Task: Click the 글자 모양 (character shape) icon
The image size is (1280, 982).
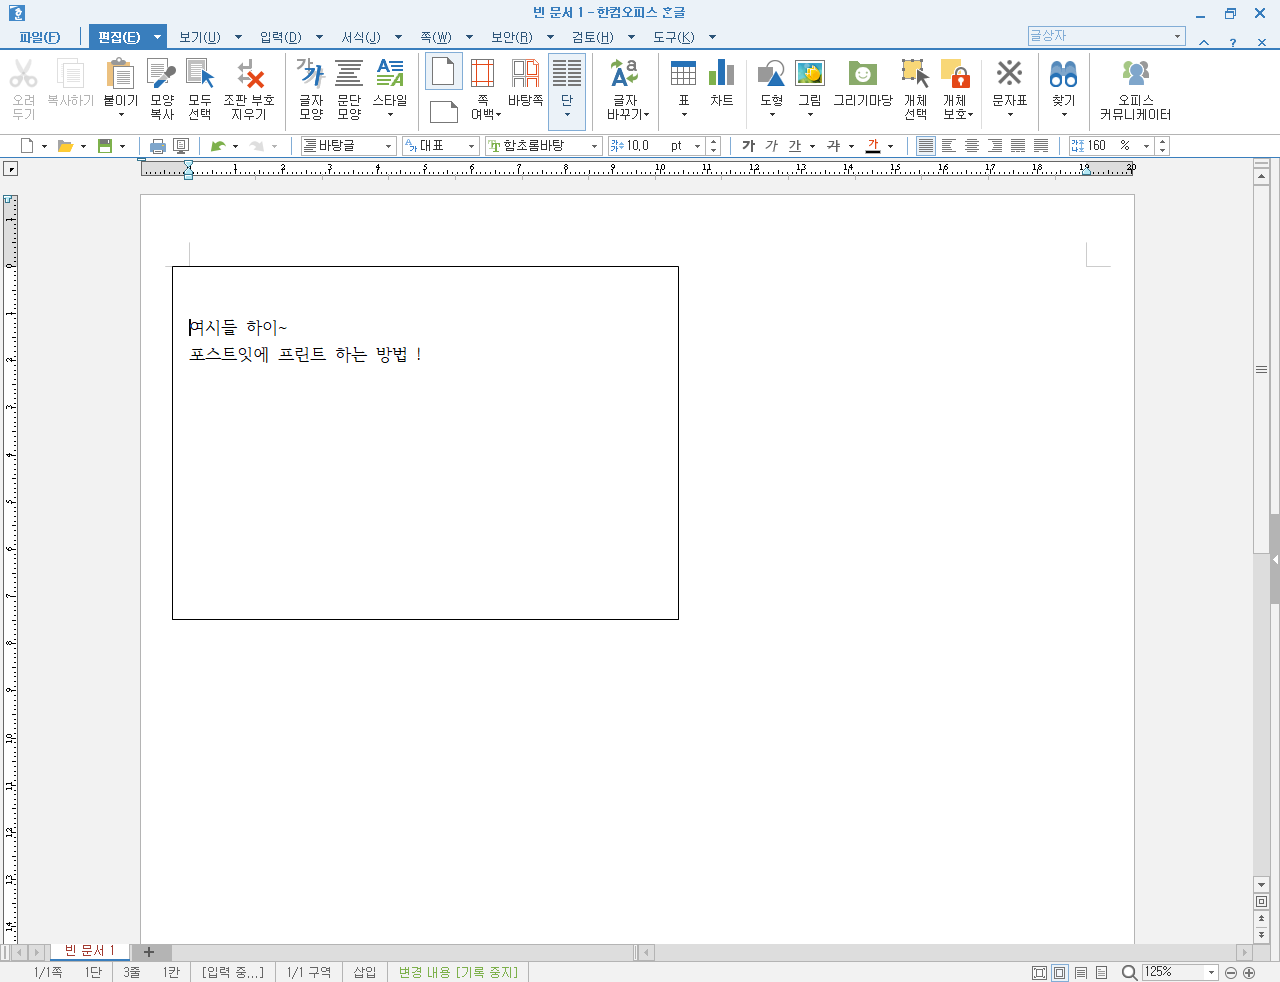Action: (311, 88)
